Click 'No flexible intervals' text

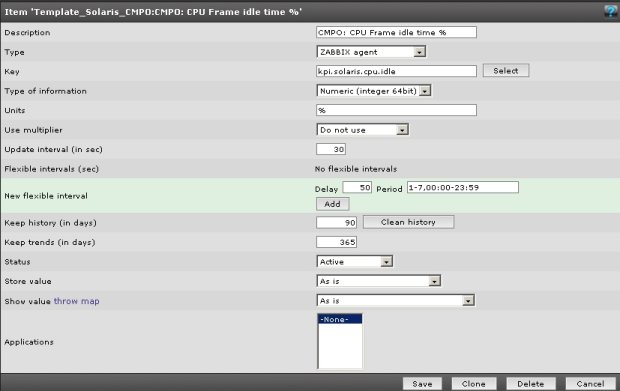(x=356, y=169)
